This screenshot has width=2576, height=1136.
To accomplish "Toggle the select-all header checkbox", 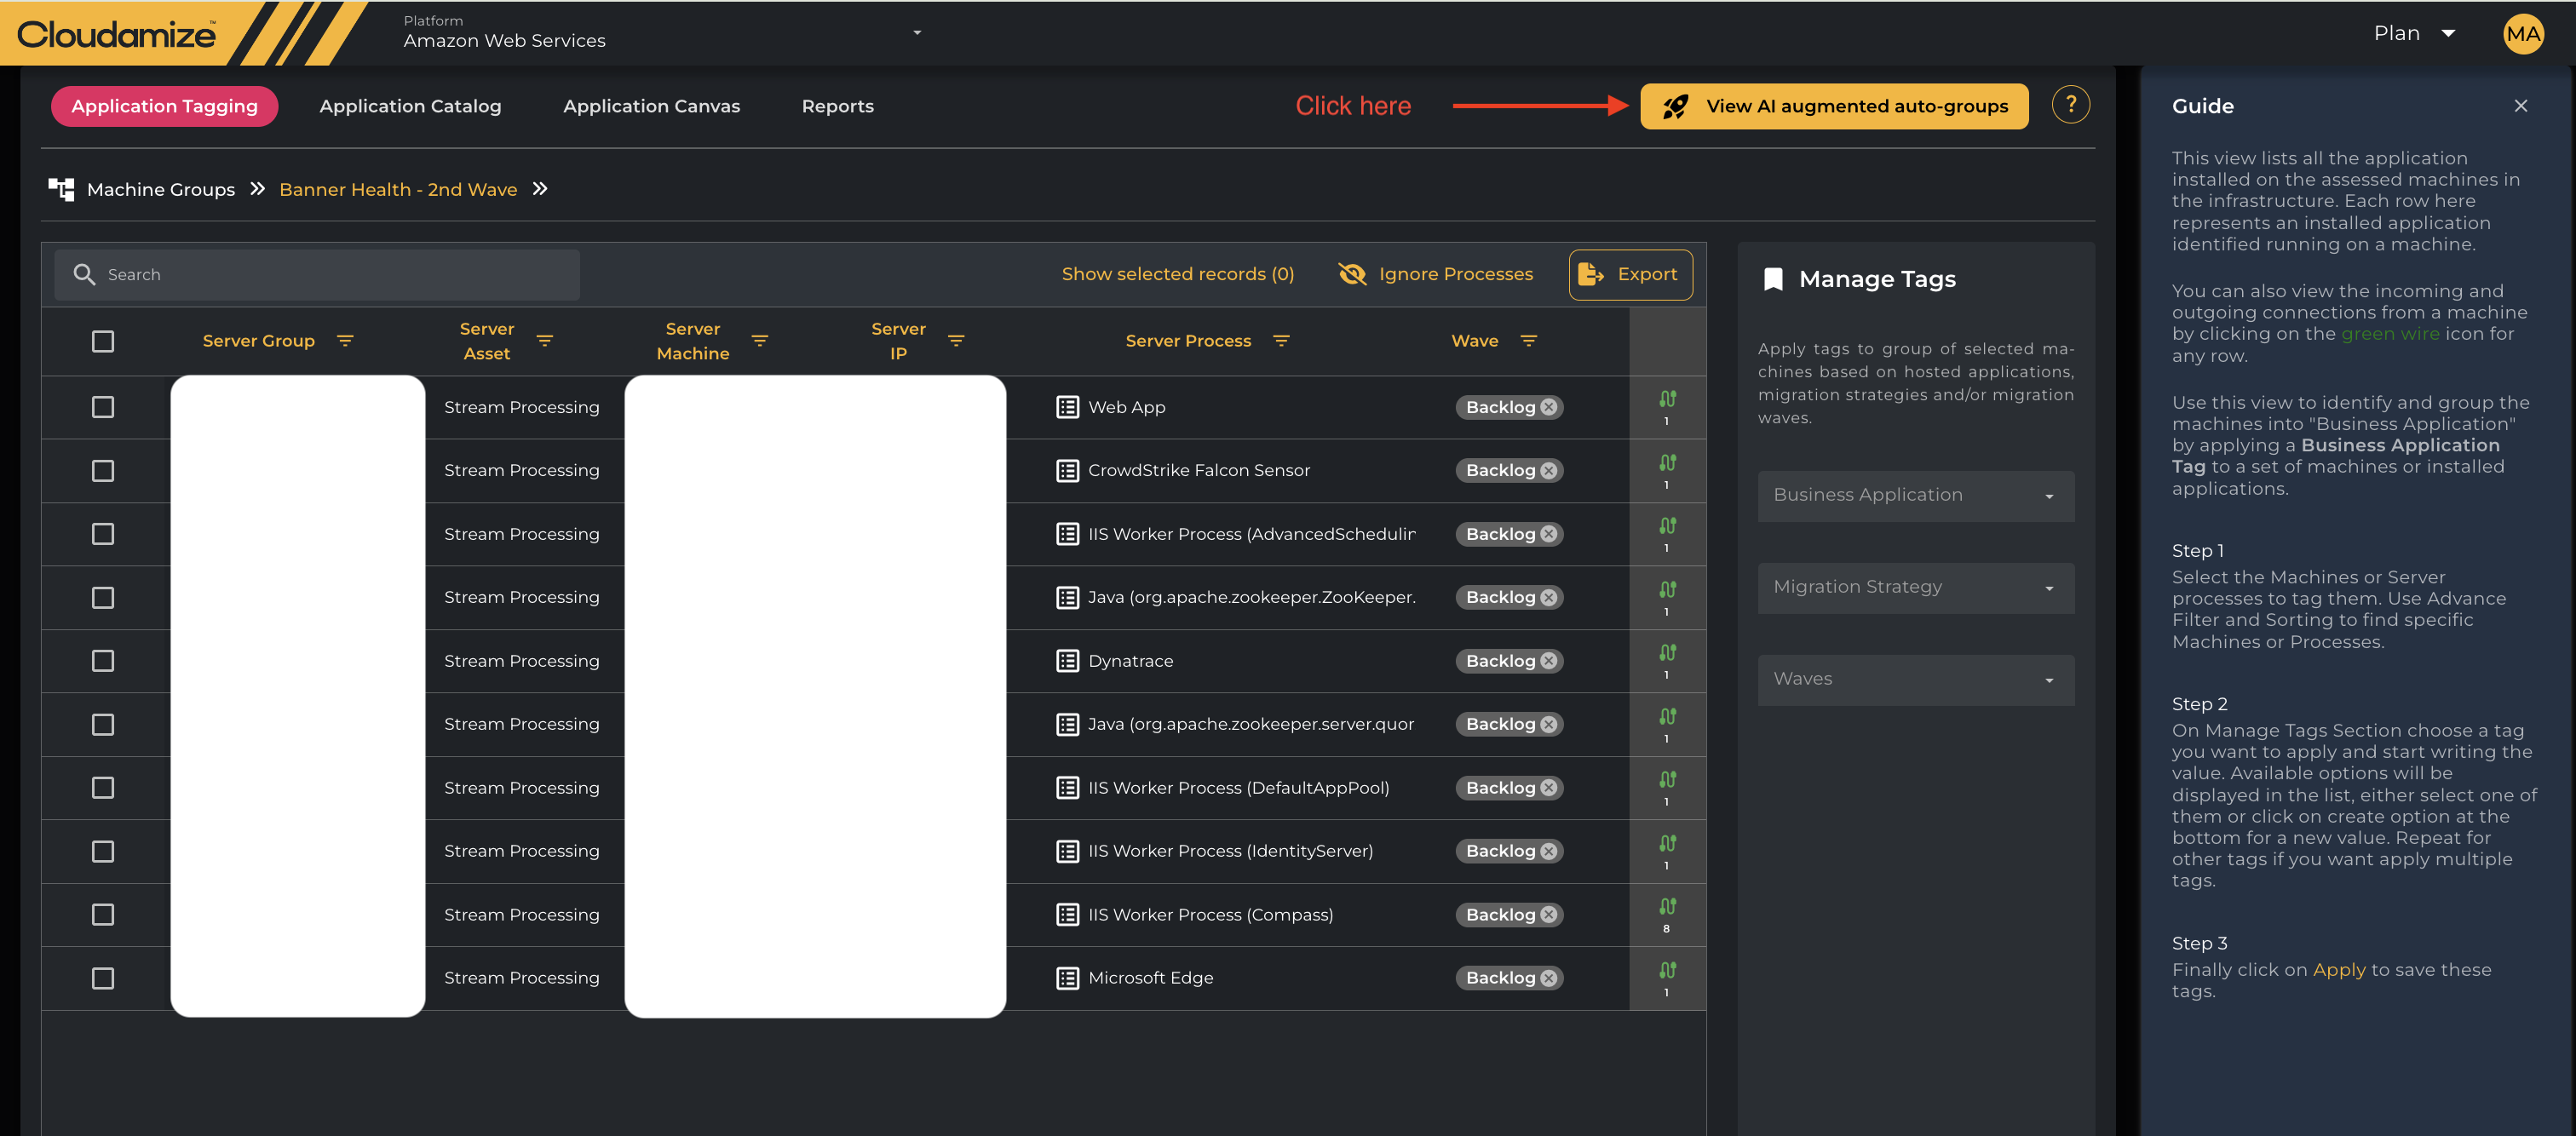I will (103, 341).
